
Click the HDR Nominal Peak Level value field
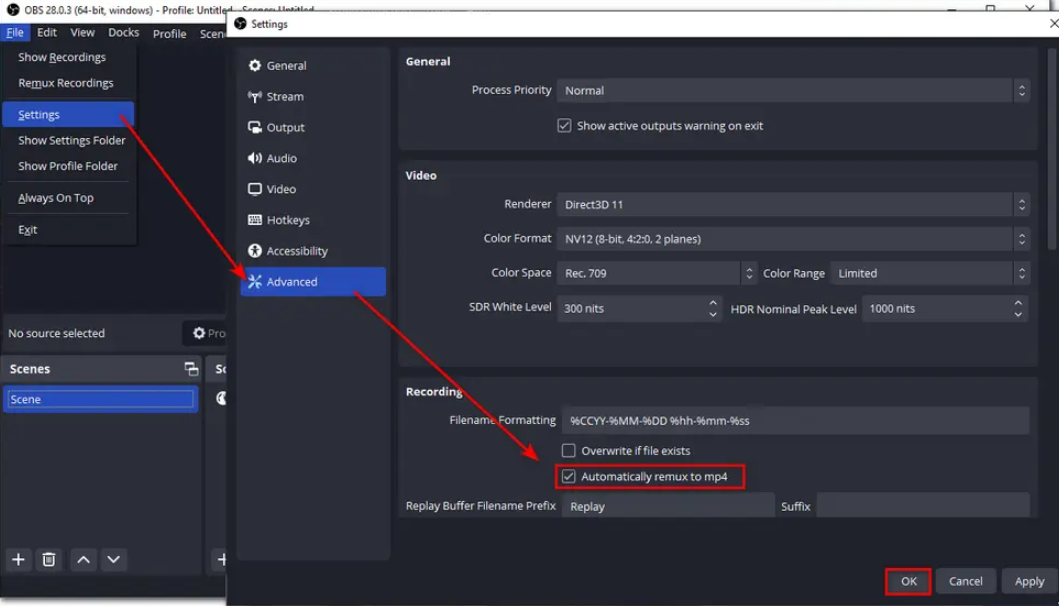[937, 309]
